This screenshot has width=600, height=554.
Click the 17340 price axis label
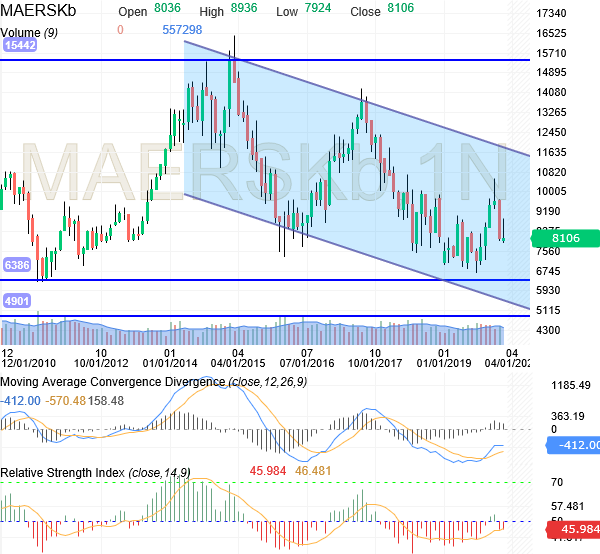point(551,13)
